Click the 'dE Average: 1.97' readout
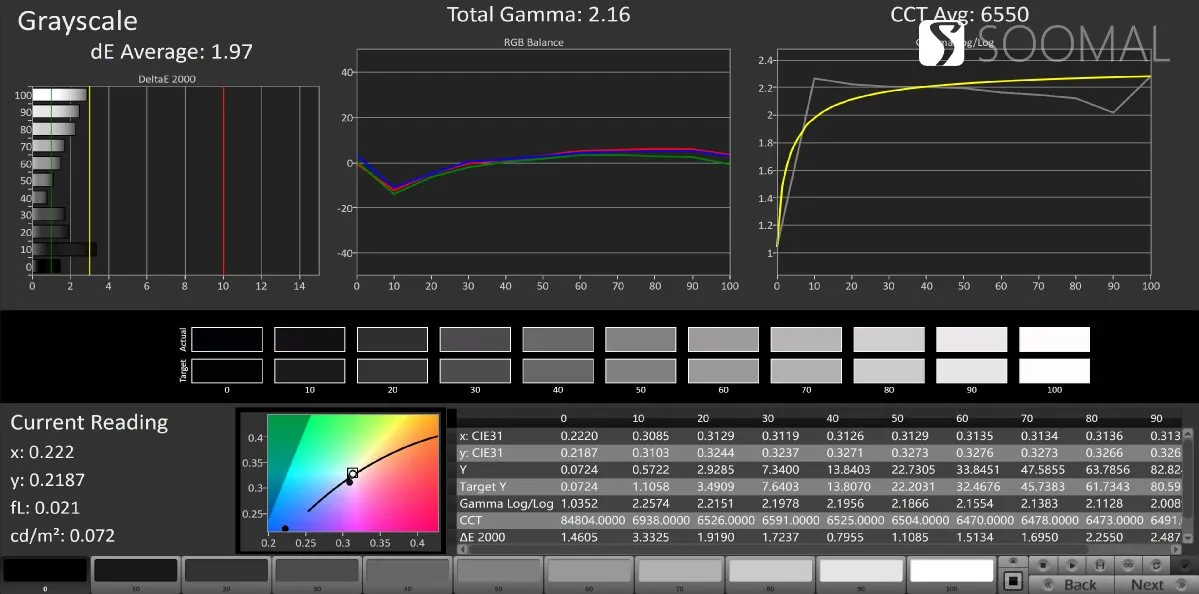The width and height of the screenshot is (1199, 594). point(171,51)
